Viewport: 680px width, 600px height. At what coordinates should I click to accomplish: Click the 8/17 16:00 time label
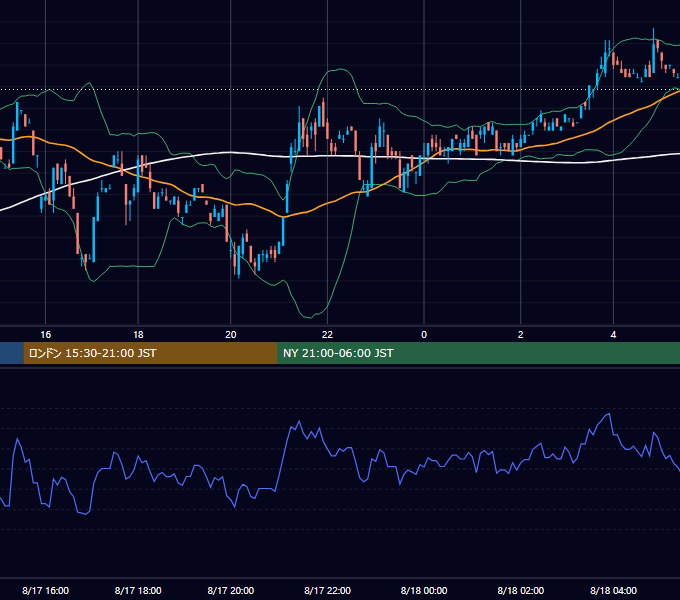(46, 590)
